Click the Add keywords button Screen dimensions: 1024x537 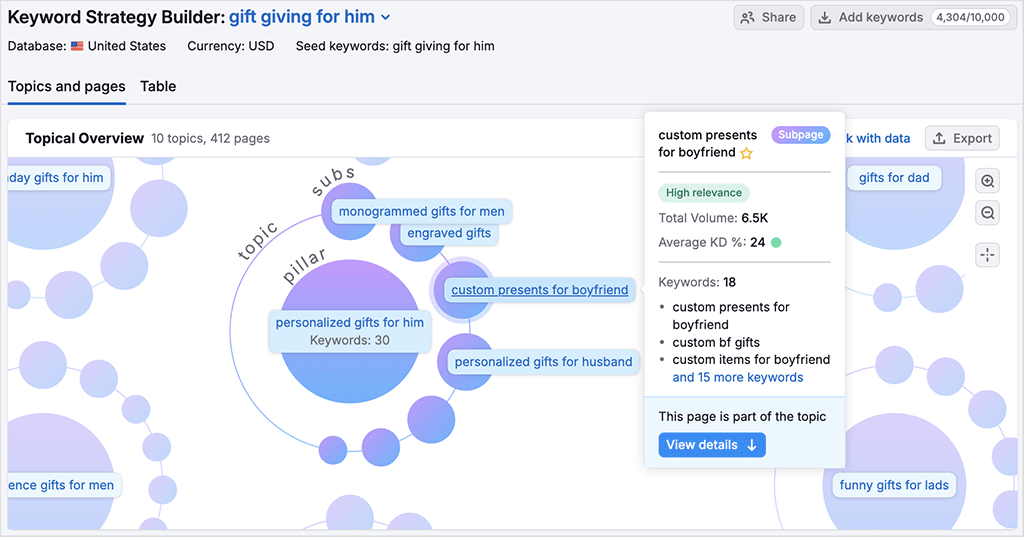(913, 18)
